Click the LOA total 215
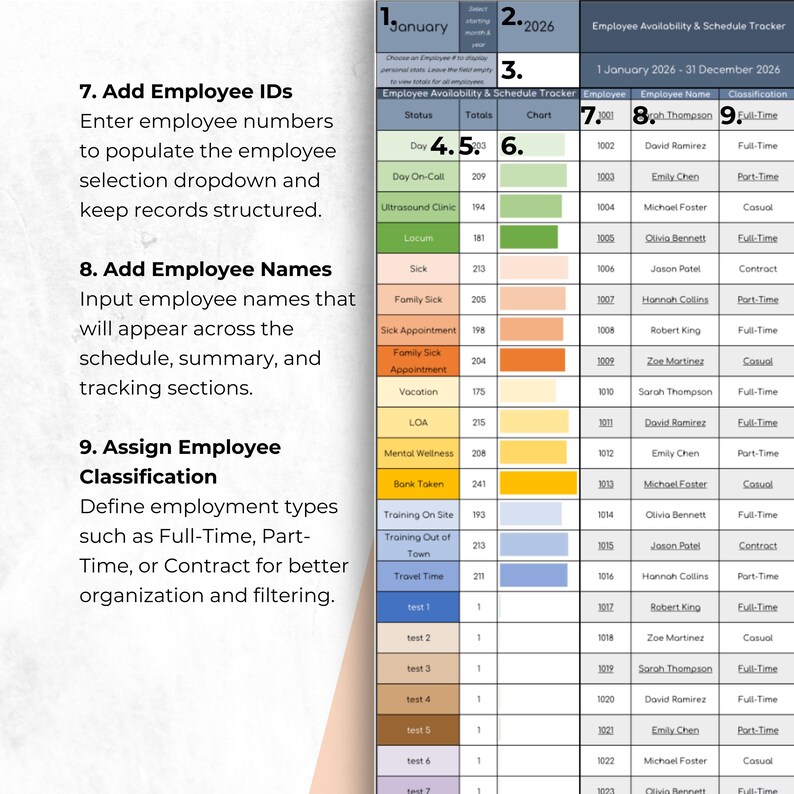 tap(479, 422)
